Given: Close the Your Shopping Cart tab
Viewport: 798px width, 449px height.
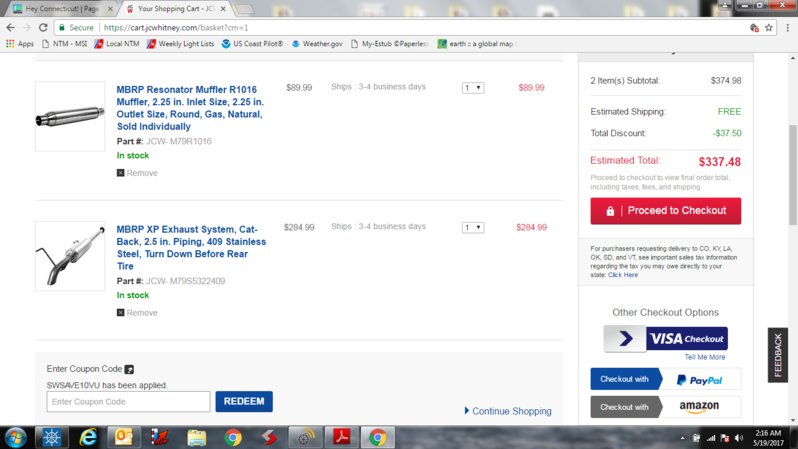Looking at the screenshot, I should click(x=223, y=9).
